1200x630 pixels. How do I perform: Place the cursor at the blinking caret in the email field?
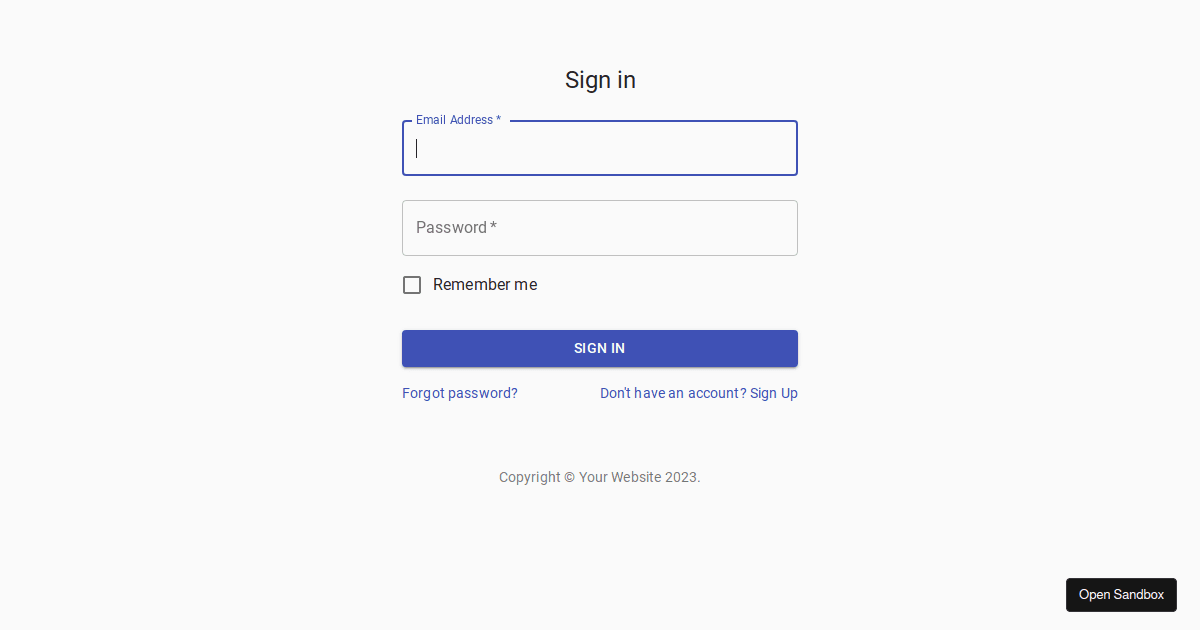[417, 148]
